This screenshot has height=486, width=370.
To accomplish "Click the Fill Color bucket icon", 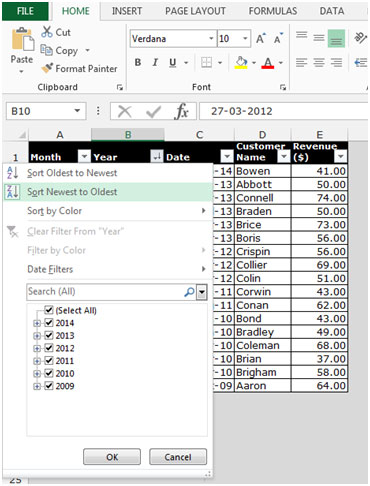I will 241,62.
